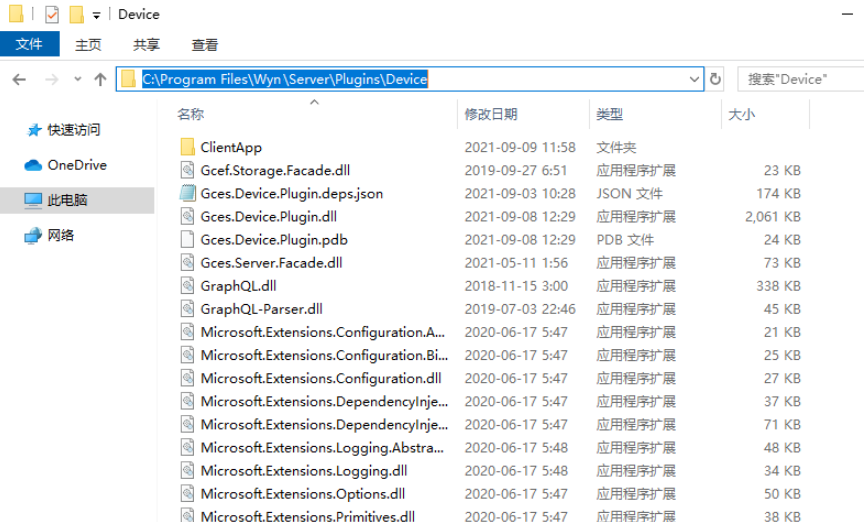This screenshot has width=864, height=522.
Task: Click the 2021-09-09 11:58 date cell
Action: (520, 147)
